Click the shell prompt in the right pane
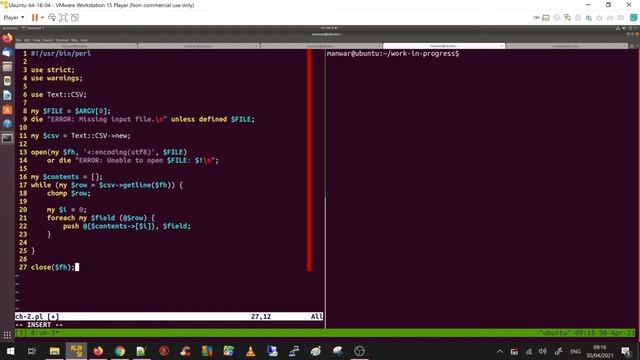The height and width of the screenshot is (360, 640). pos(393,53)
